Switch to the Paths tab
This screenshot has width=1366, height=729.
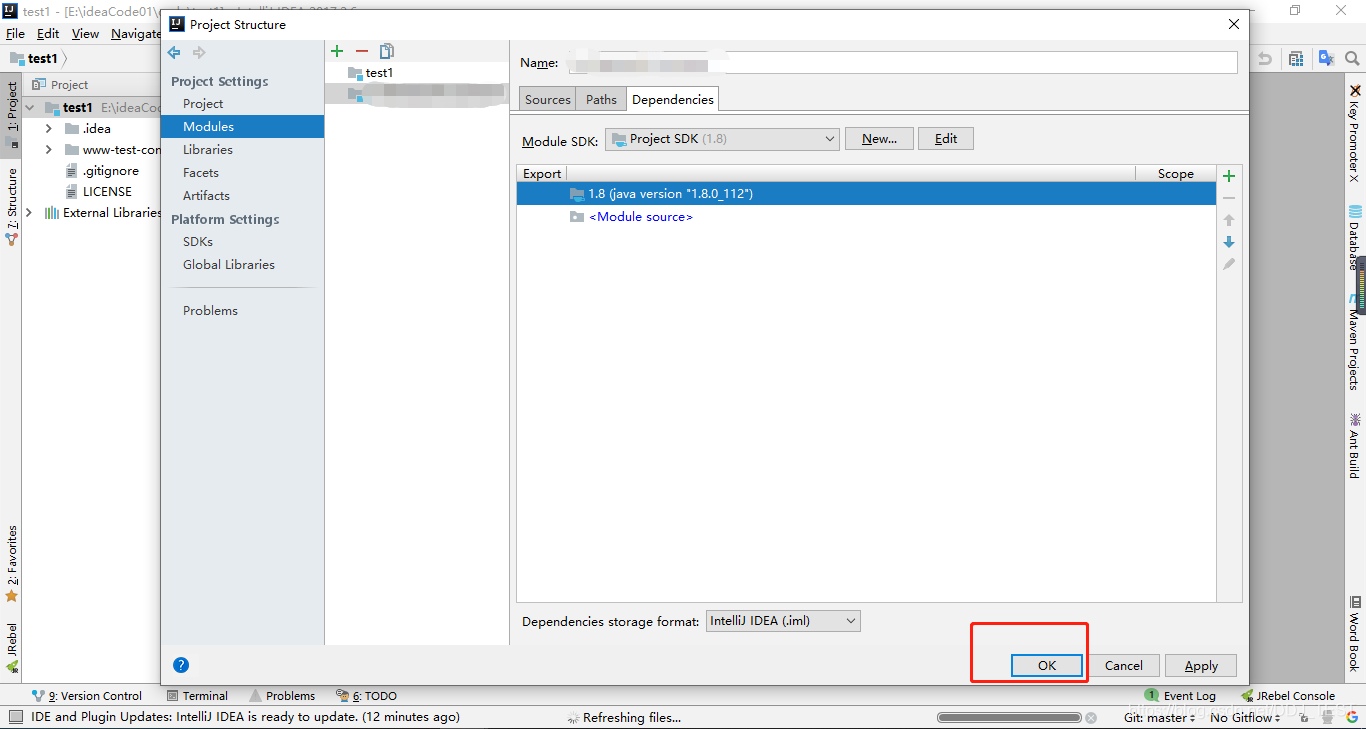click(x=601, y=99)
